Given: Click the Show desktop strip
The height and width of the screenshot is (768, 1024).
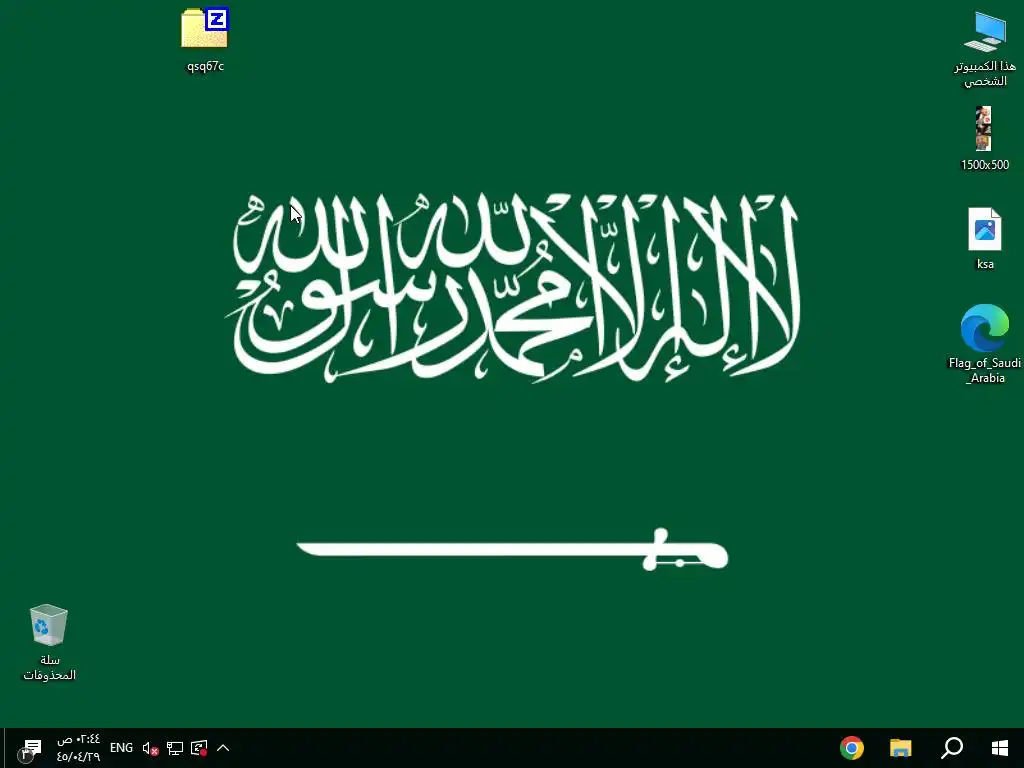Looking at the screenshot, I should pos(2,748).
